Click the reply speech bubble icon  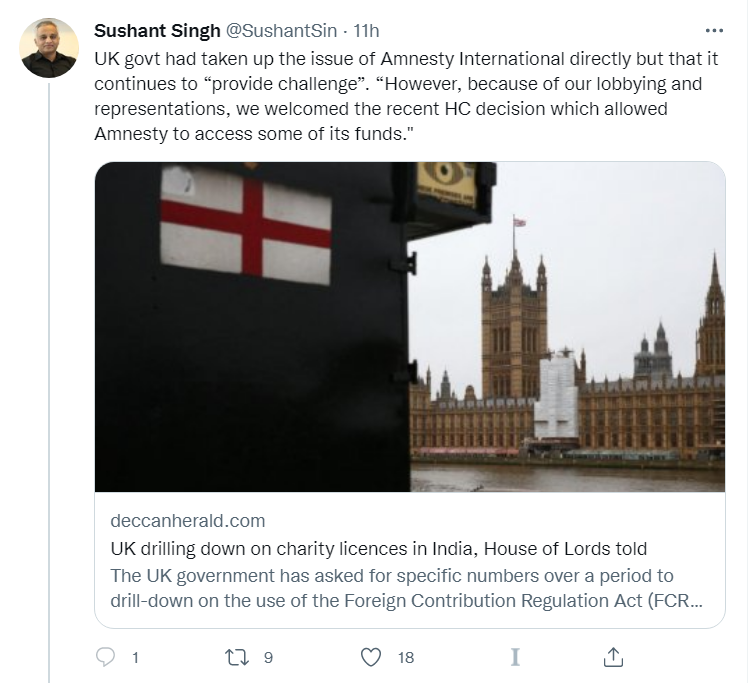(x=106, y=657)
